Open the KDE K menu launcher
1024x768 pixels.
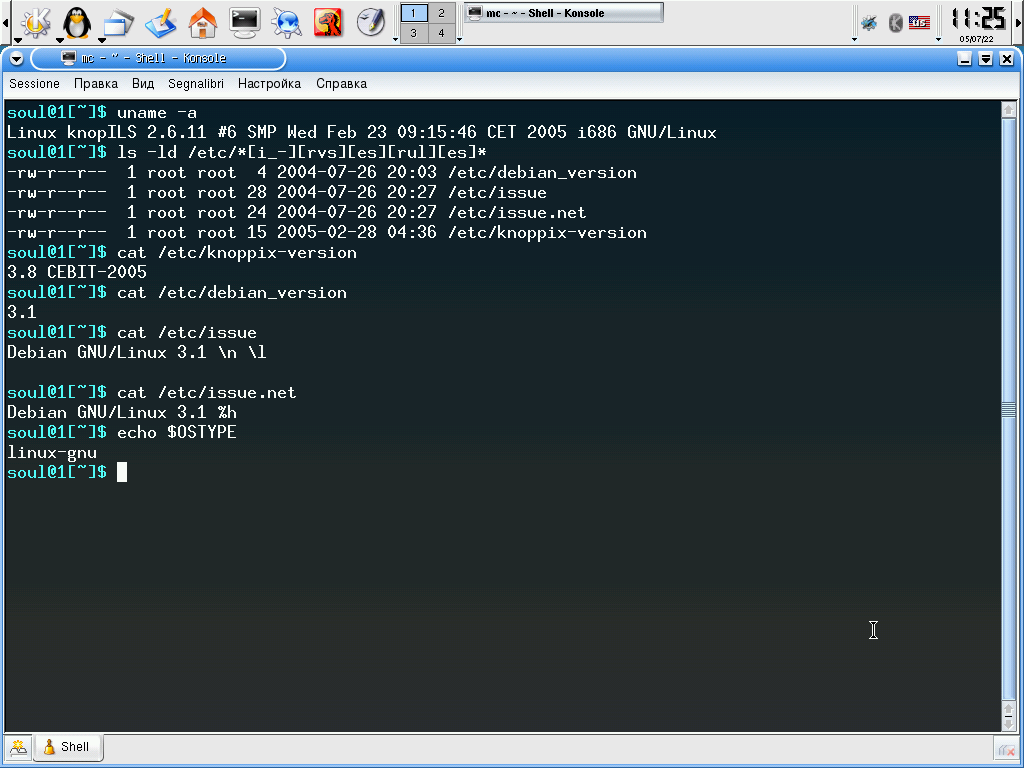[x=35, y=22]
